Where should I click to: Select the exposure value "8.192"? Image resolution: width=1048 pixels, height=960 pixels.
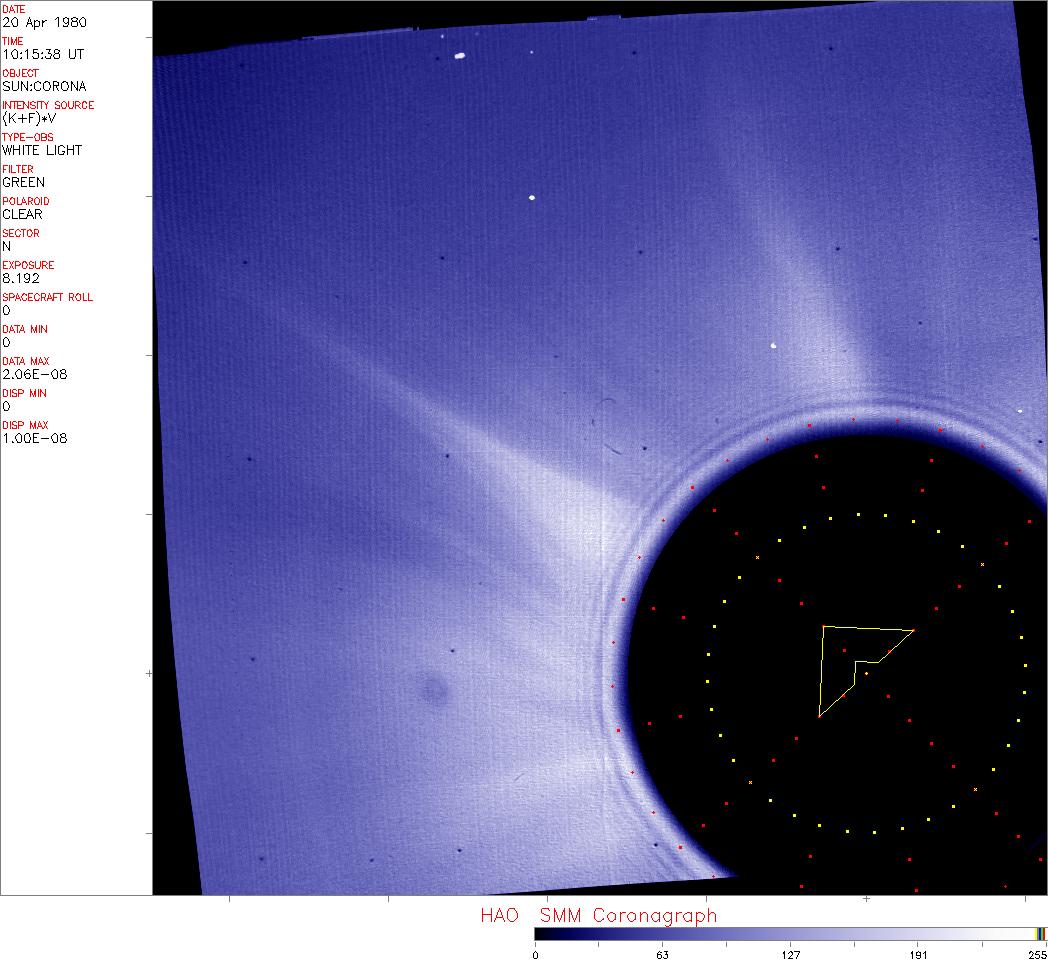click(20, 278)
